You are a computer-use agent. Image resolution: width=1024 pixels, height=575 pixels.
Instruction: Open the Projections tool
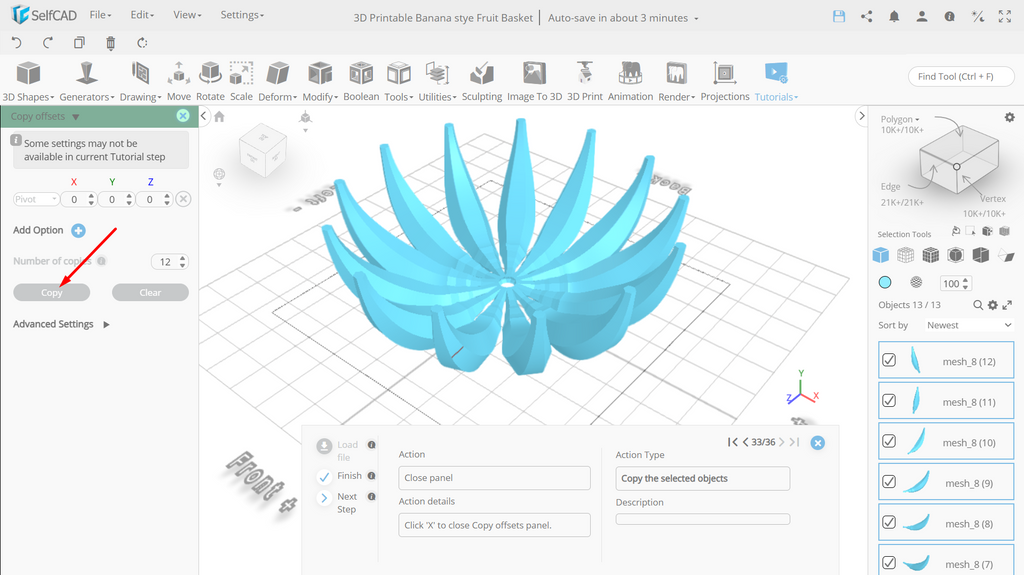725,81
